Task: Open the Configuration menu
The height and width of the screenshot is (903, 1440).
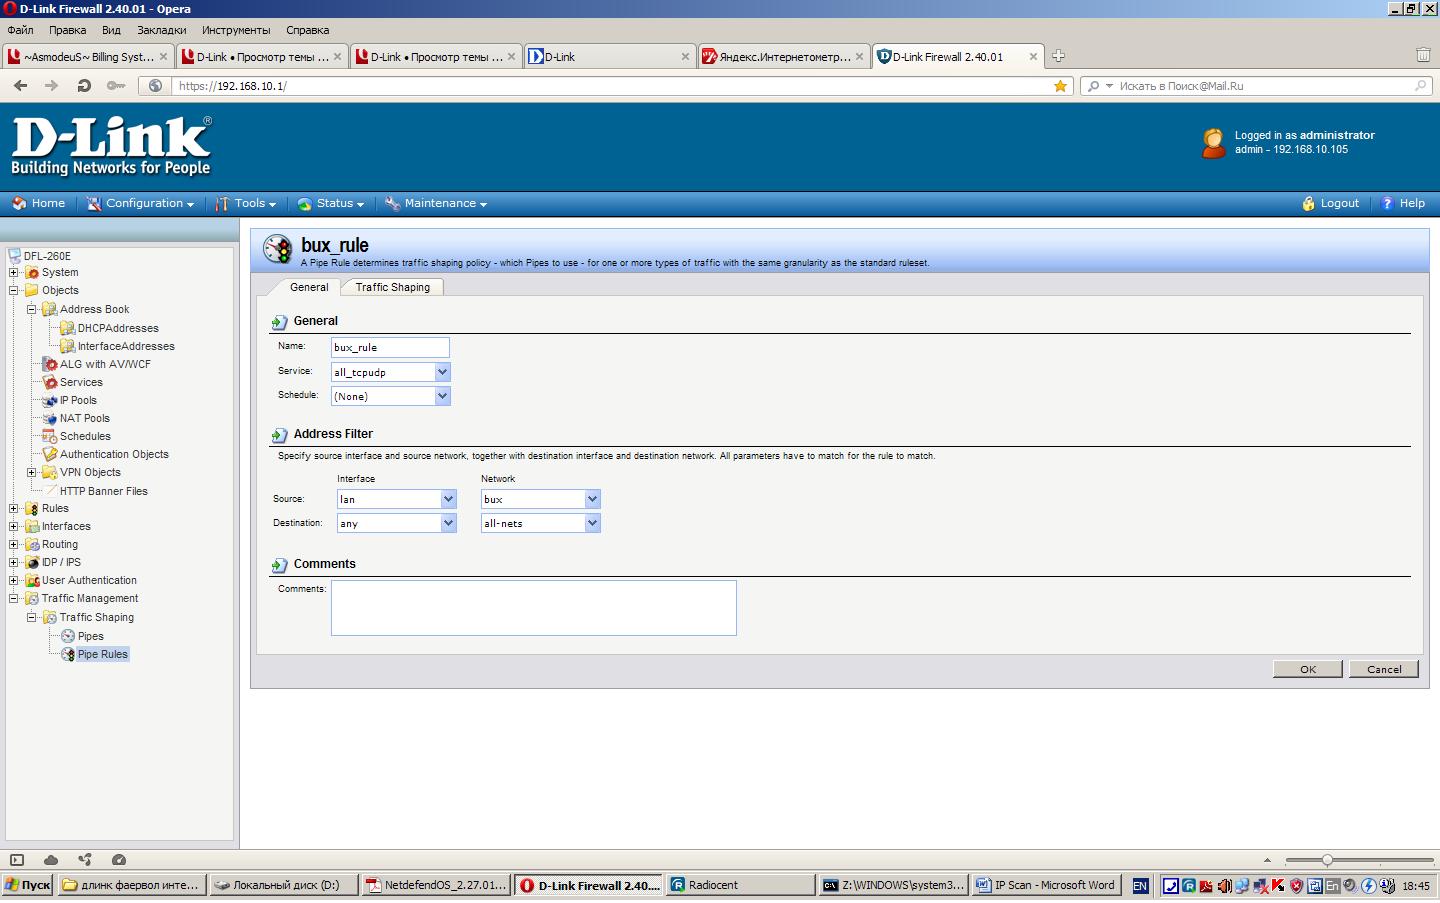Action: [140, 203]
